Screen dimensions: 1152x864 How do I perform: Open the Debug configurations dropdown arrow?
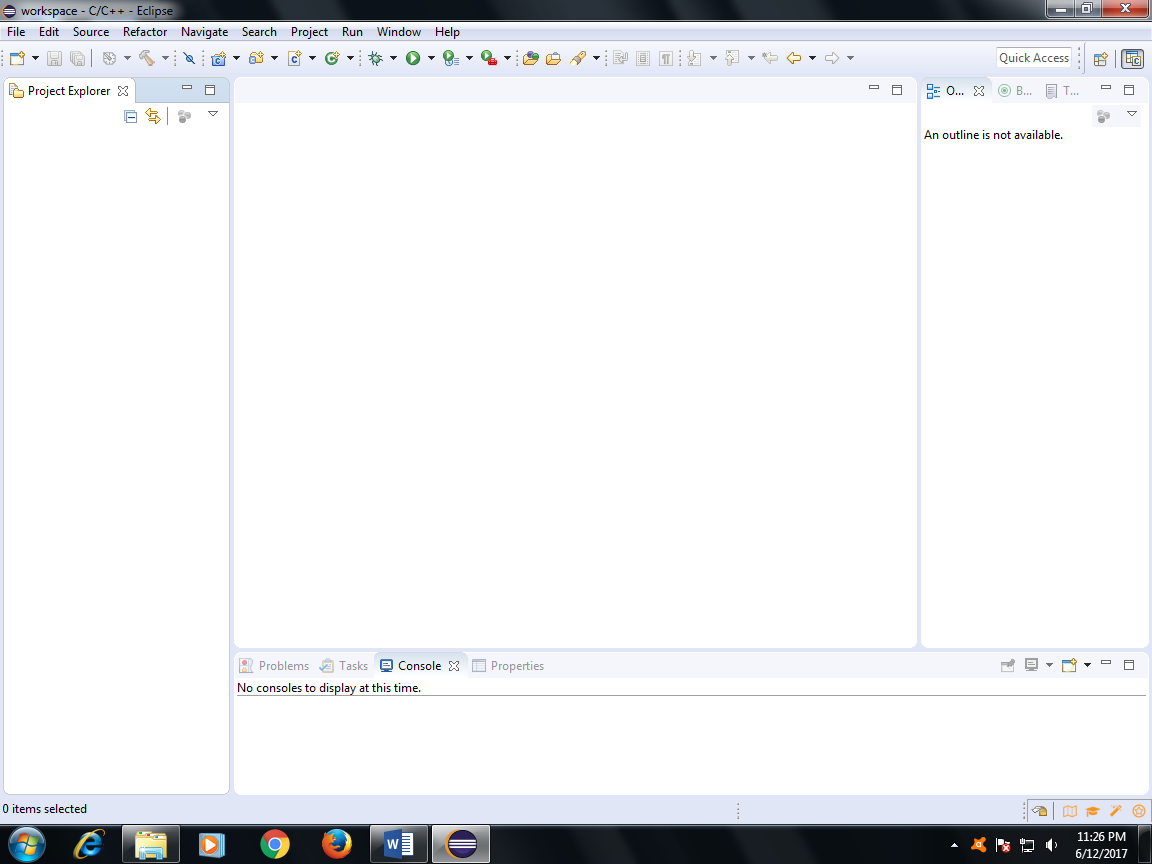[395, 57]
